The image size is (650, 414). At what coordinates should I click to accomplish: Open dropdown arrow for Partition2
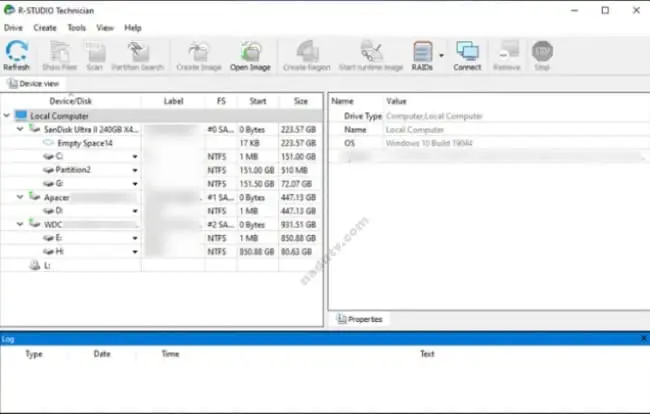click(x=135, y=170)
